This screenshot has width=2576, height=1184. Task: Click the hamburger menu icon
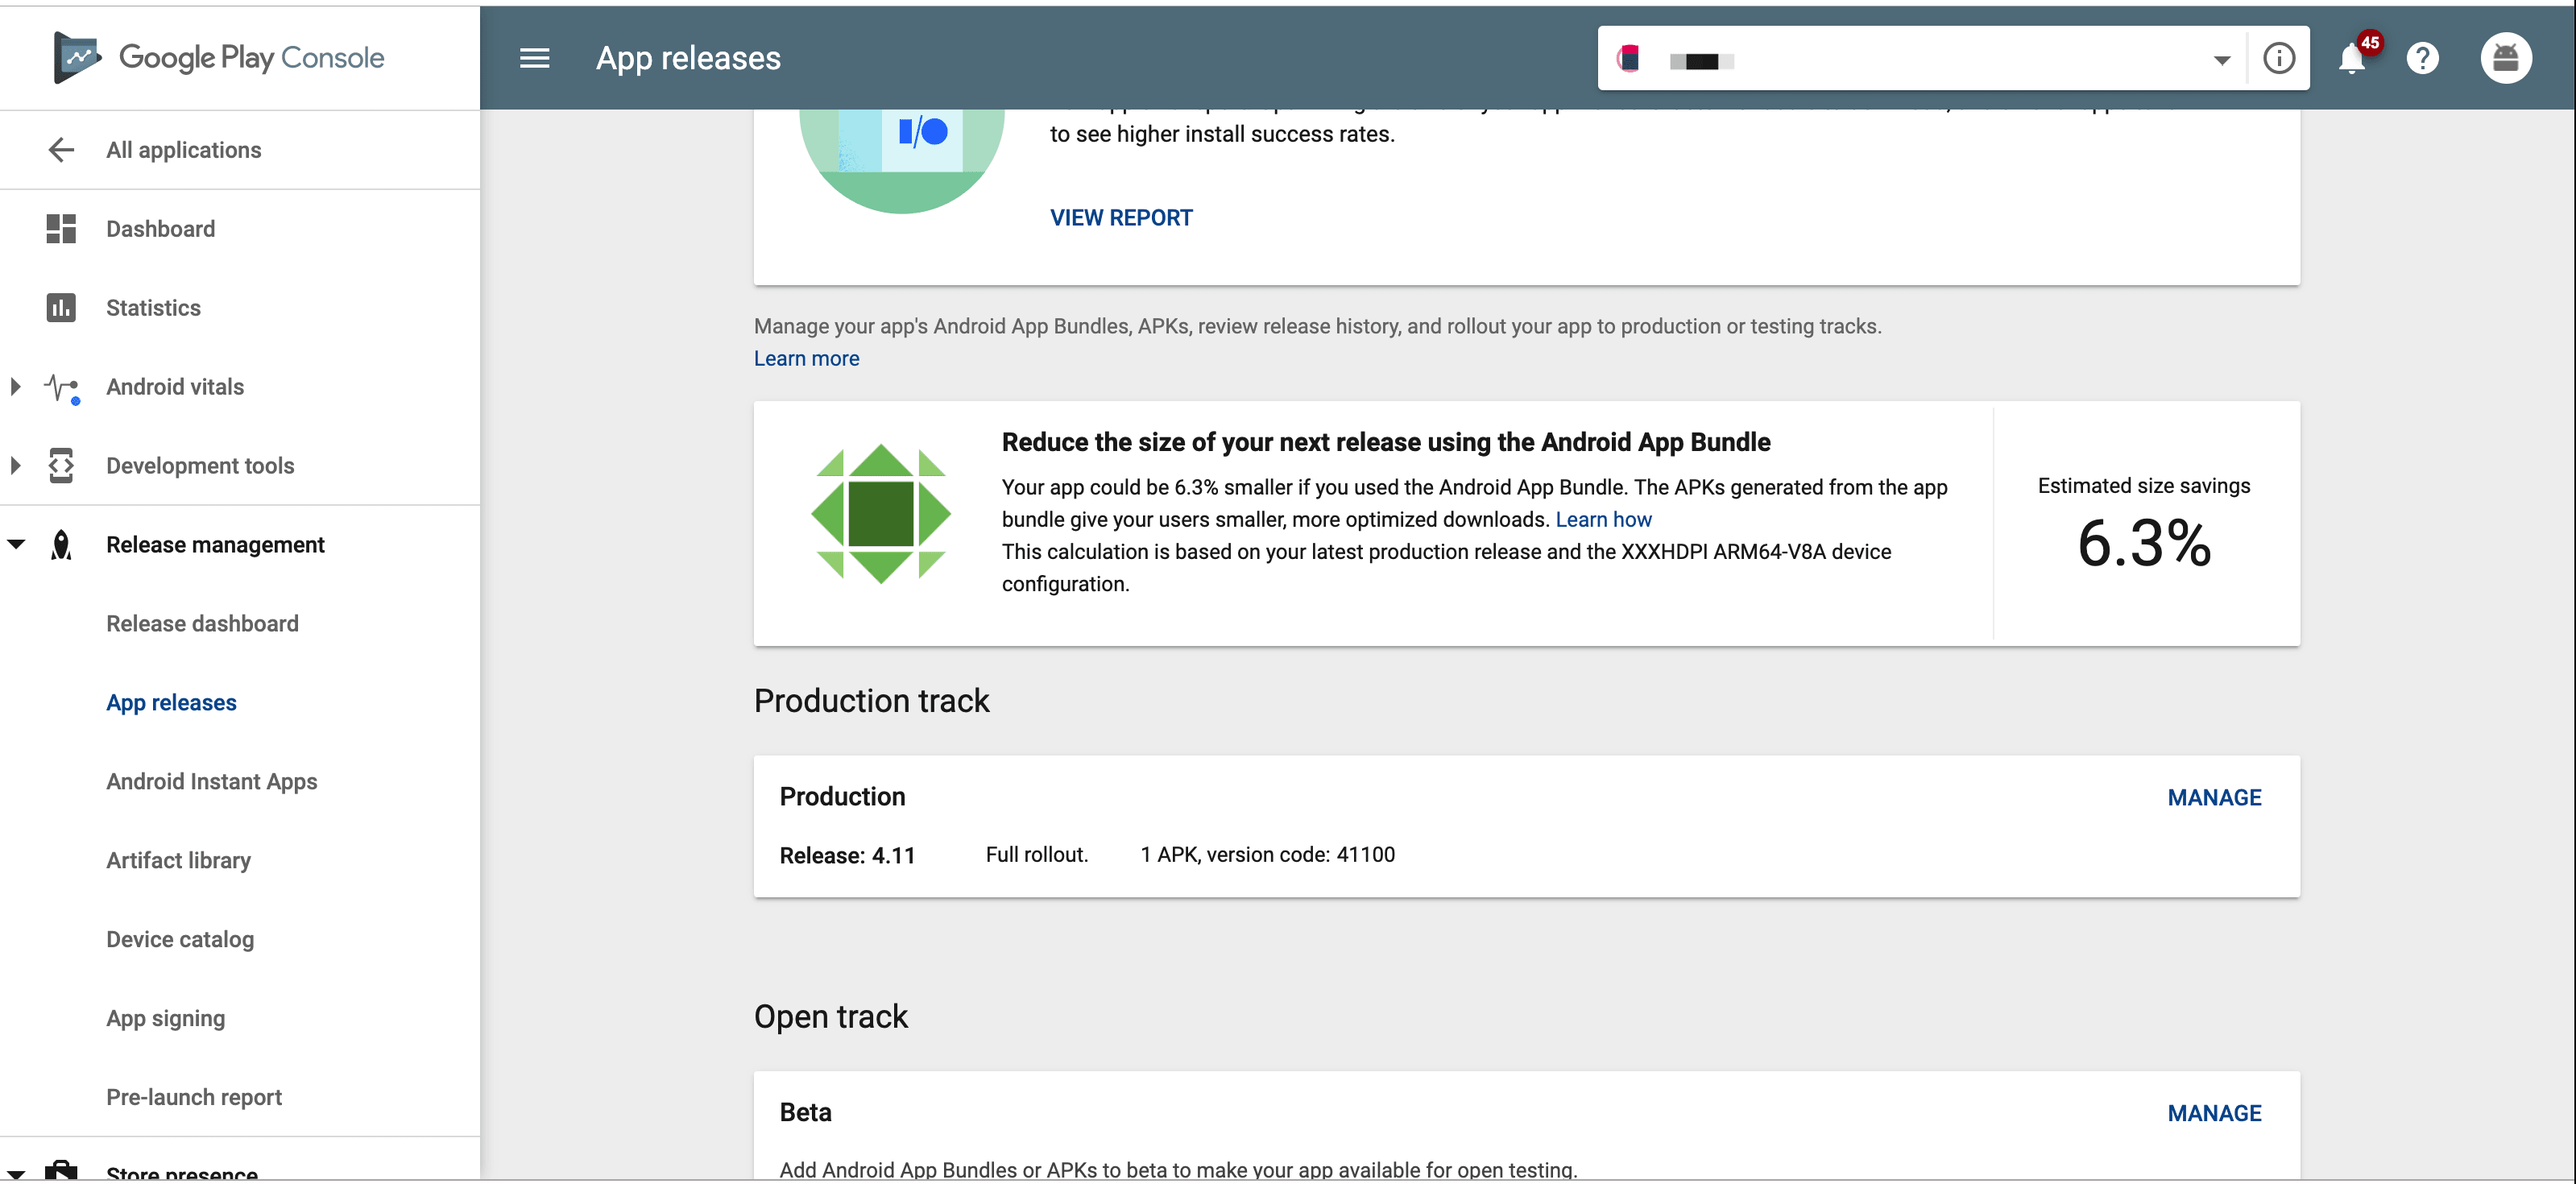click(x=534, y=58)
